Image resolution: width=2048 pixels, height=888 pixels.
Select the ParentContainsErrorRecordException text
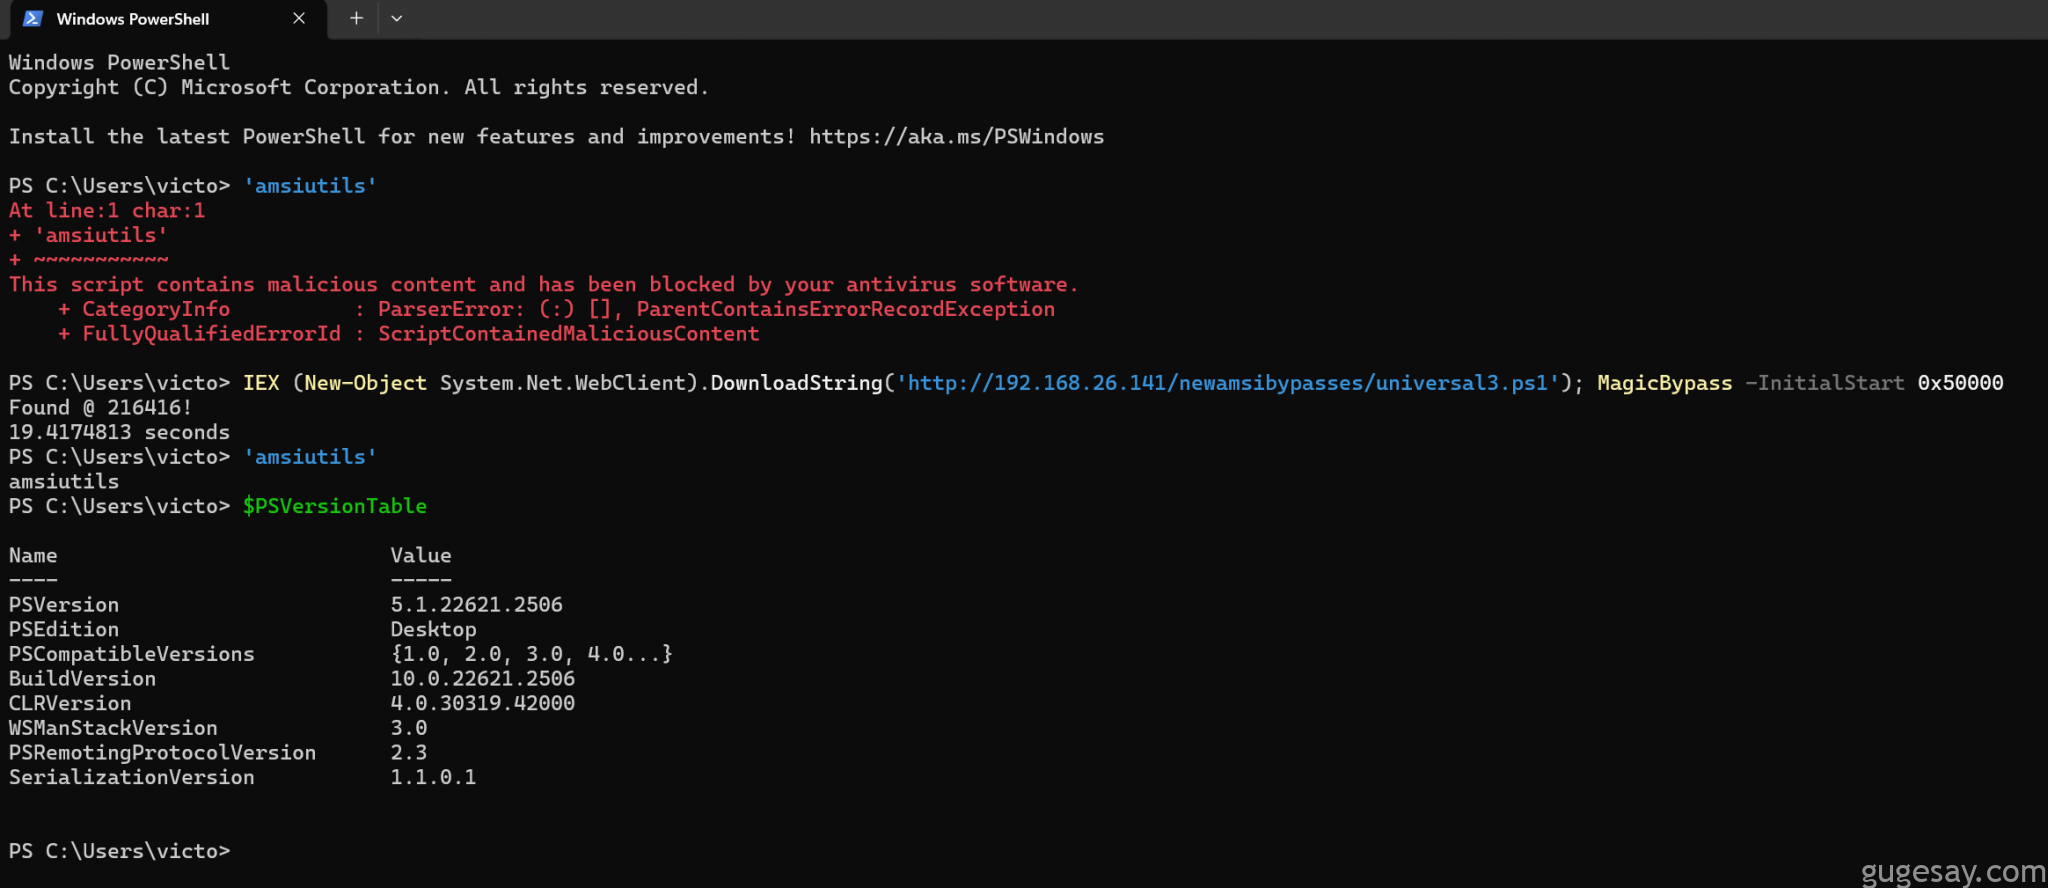(x=846, y=309)
